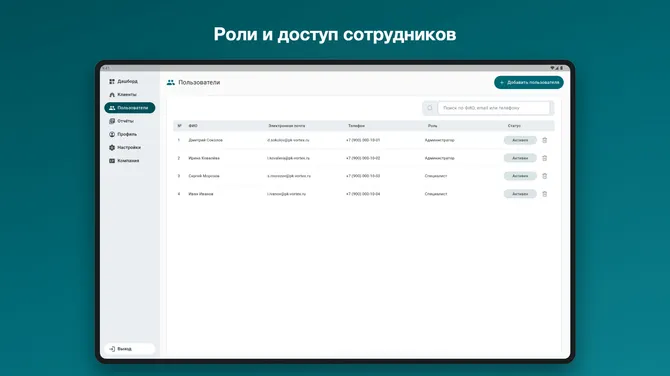This screenshot has width=670, height=376.
Task: Click phone +7 (900) 000-10-04
Action: [363, 194]
